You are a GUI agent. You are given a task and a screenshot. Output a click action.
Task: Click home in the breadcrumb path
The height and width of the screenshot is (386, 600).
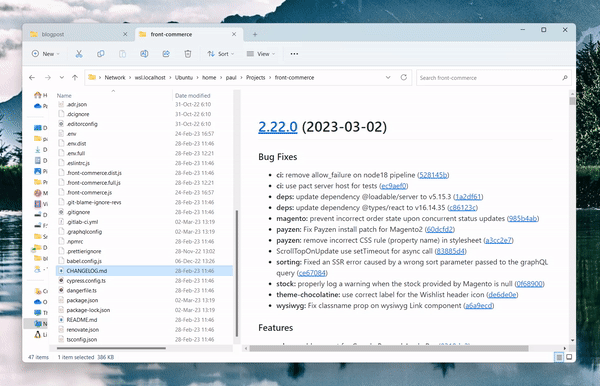(x=209, y=78)
